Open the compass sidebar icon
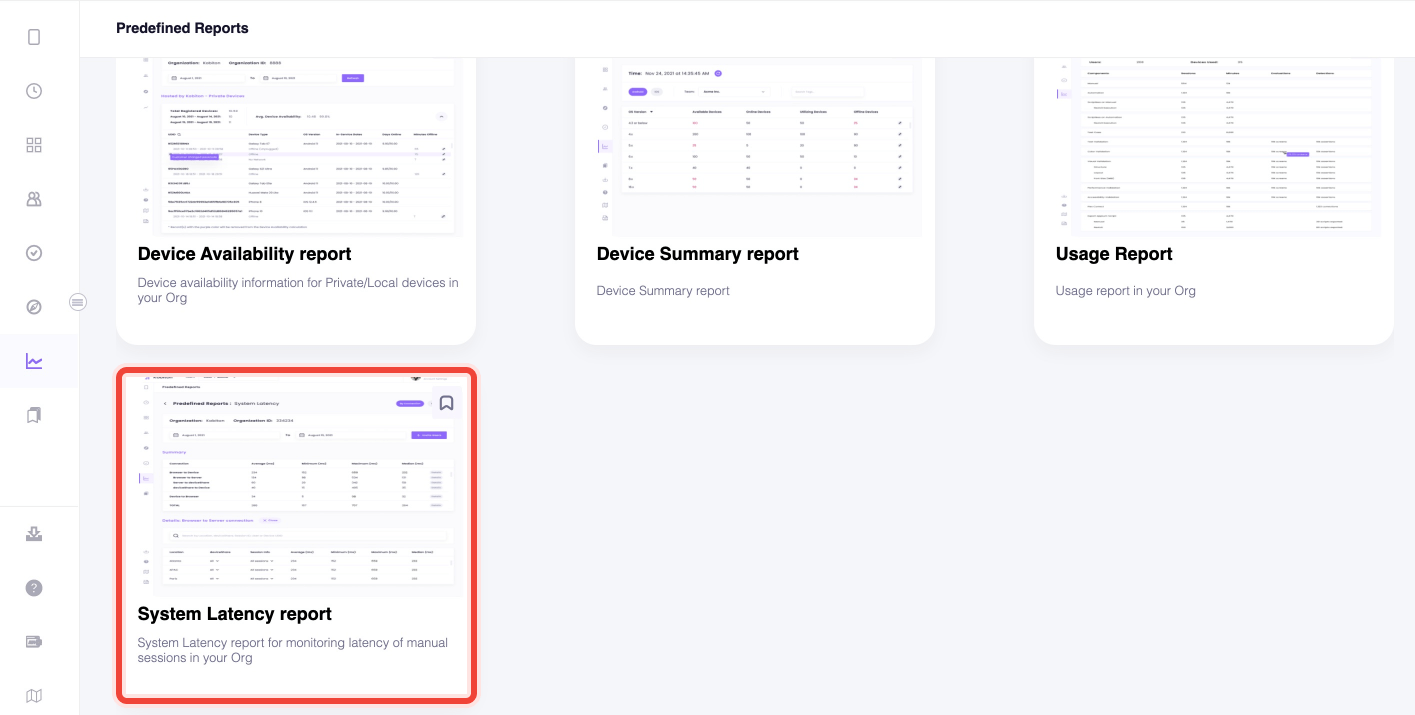The width and height of the screenshot is (1415, 715). [x=34, y=307]
